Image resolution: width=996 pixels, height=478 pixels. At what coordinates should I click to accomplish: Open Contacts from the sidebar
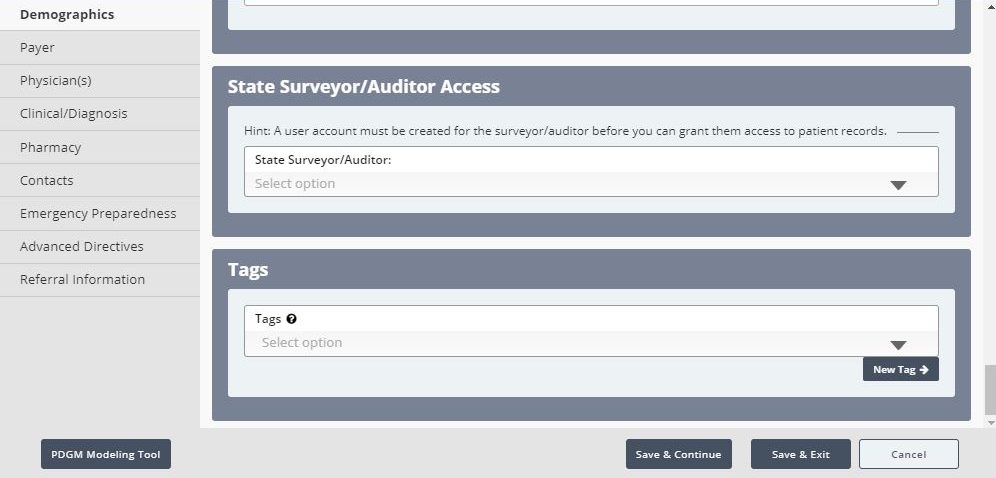tap(46, 181)
